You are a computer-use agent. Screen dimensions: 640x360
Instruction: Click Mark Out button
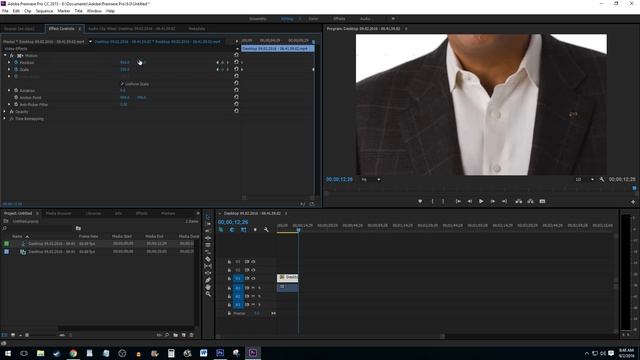[443, 201]
